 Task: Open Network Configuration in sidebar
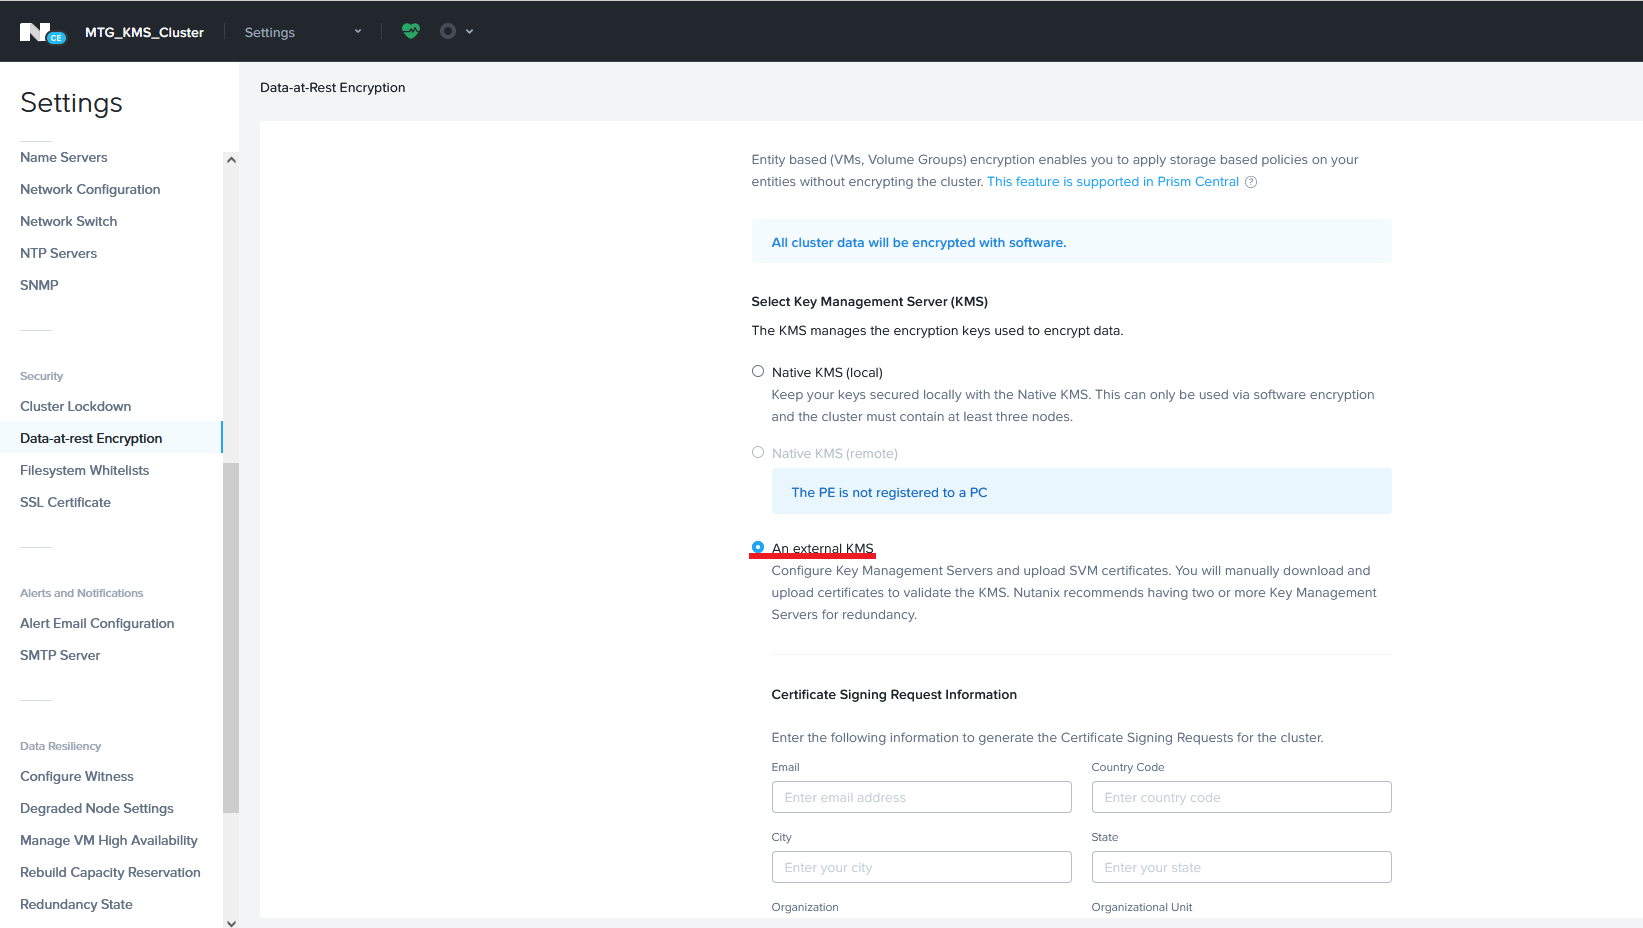coord(90,189)
